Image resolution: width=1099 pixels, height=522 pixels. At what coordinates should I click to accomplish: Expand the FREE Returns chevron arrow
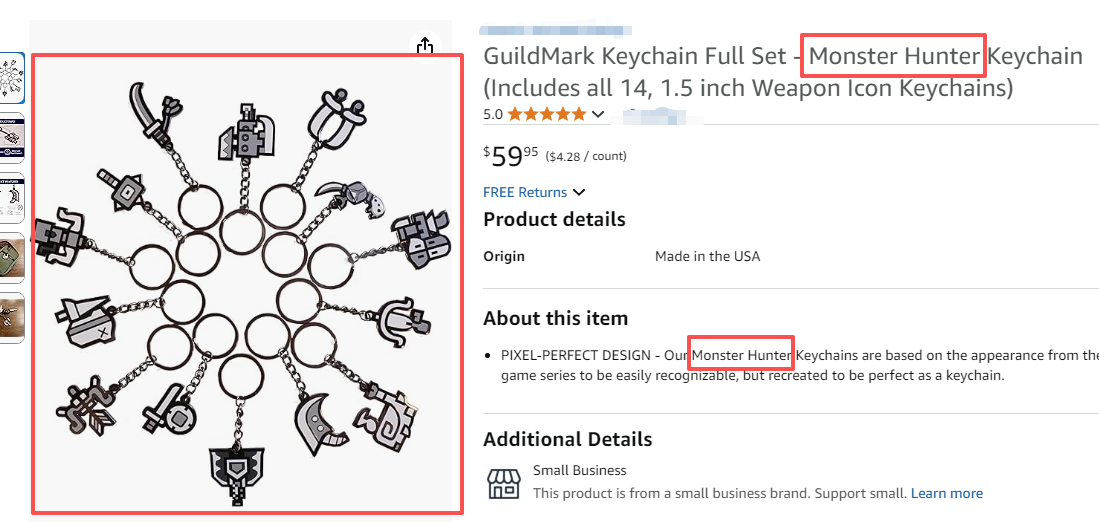[579, 192]
